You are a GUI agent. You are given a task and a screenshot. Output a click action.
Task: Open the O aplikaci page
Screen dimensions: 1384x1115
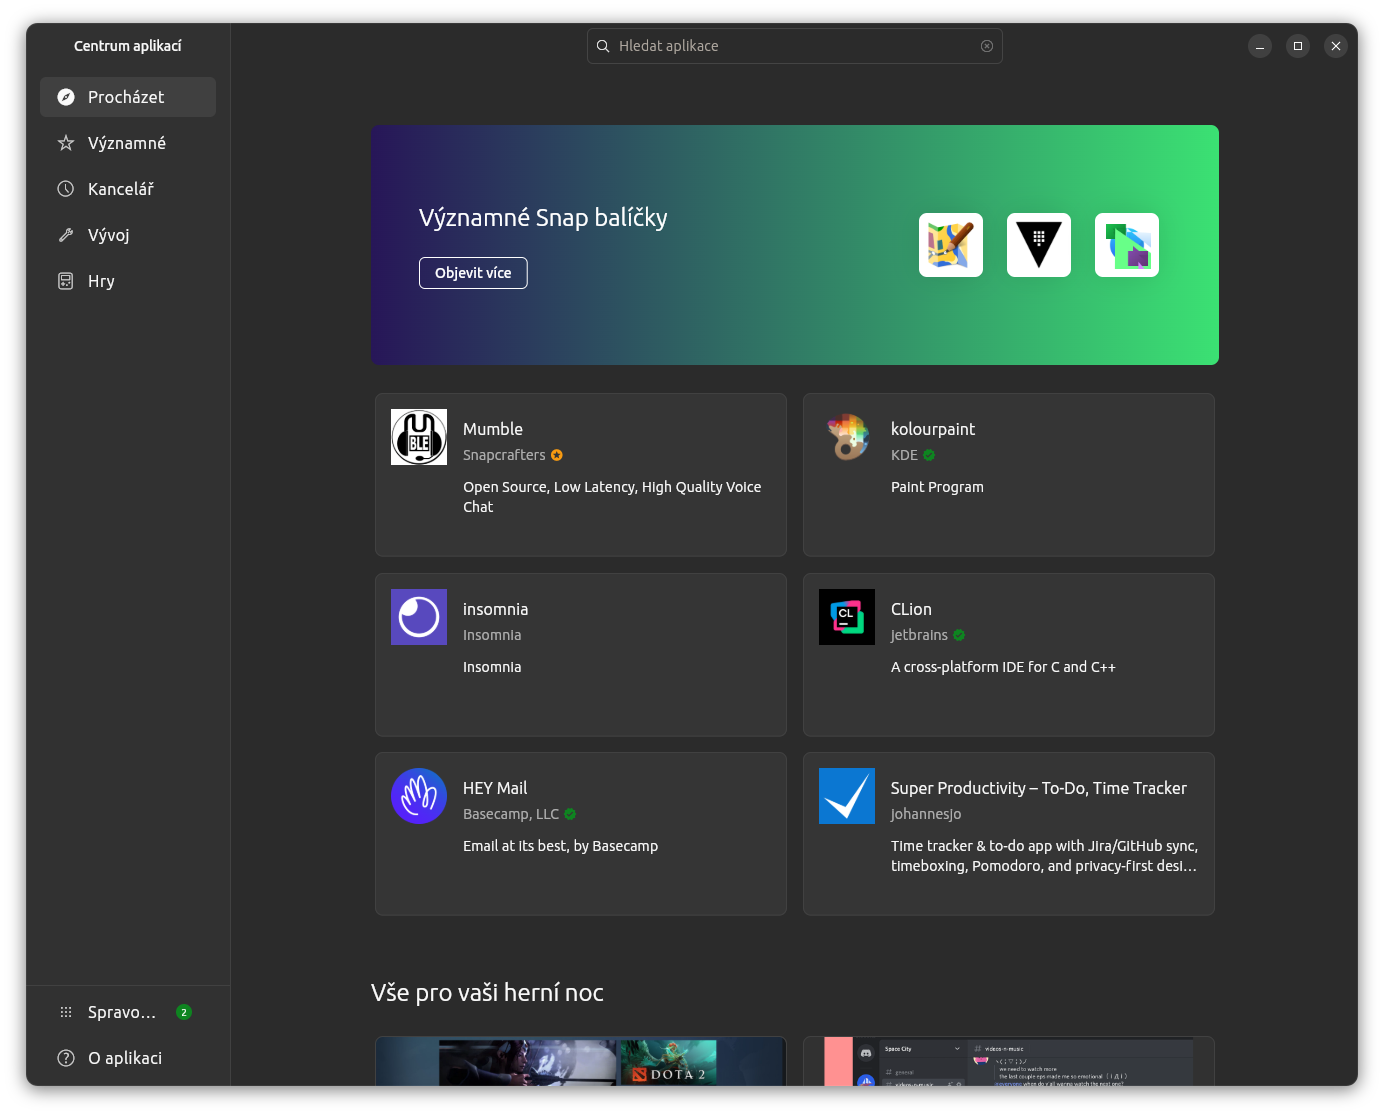[x=128, y=1058]
